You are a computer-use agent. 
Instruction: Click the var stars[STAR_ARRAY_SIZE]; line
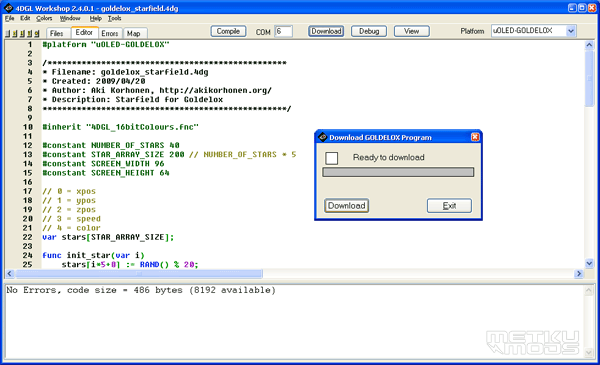click(x=108, y=237)
